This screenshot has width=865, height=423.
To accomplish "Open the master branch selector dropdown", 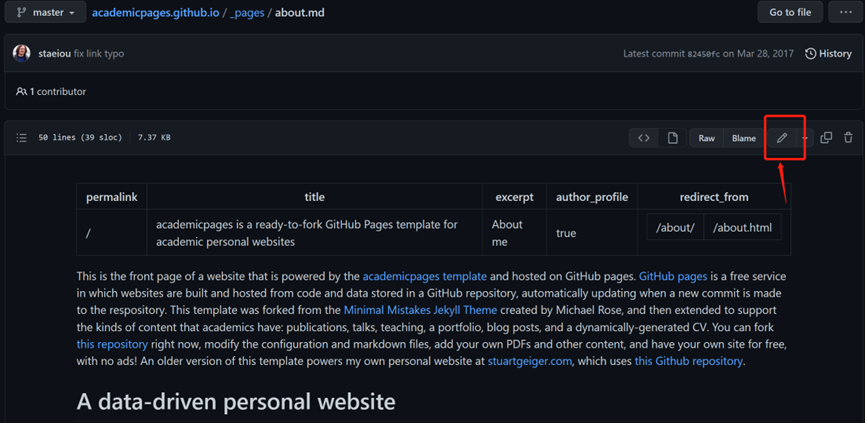I will (x=45, y=12).
